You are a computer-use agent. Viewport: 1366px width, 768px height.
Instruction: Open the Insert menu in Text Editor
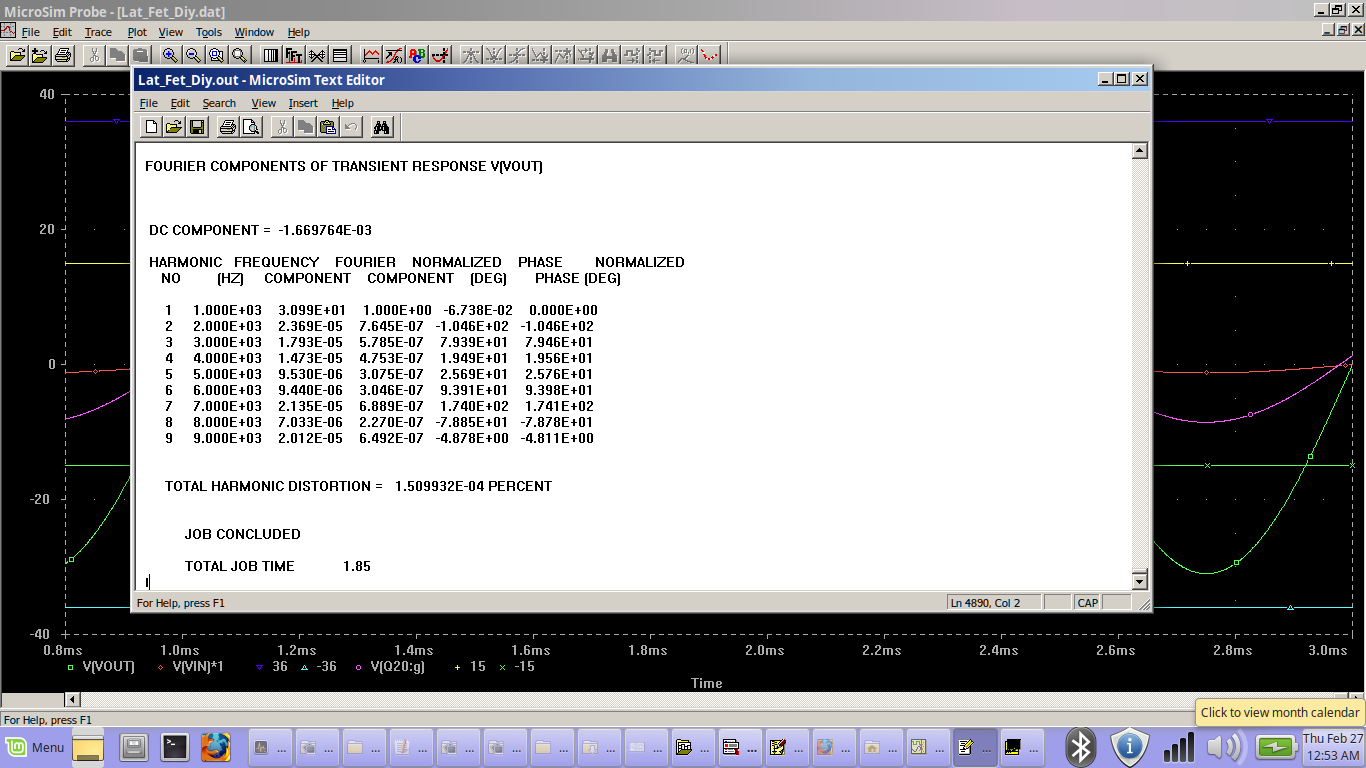click(x=303, y=103)
